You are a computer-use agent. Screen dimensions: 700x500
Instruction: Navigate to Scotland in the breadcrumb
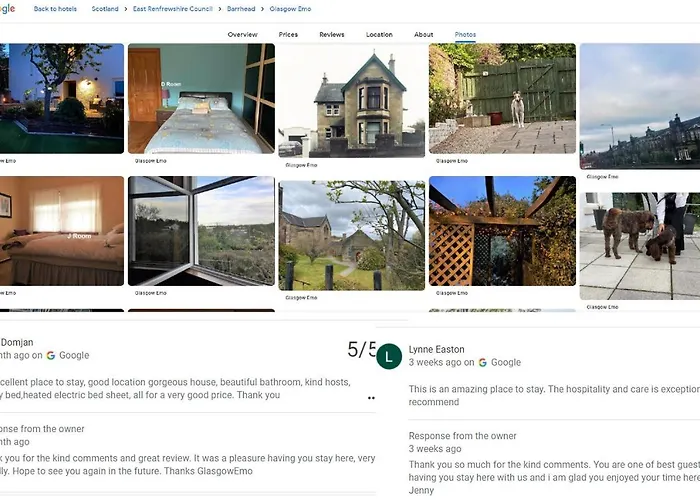pos(105,9)
